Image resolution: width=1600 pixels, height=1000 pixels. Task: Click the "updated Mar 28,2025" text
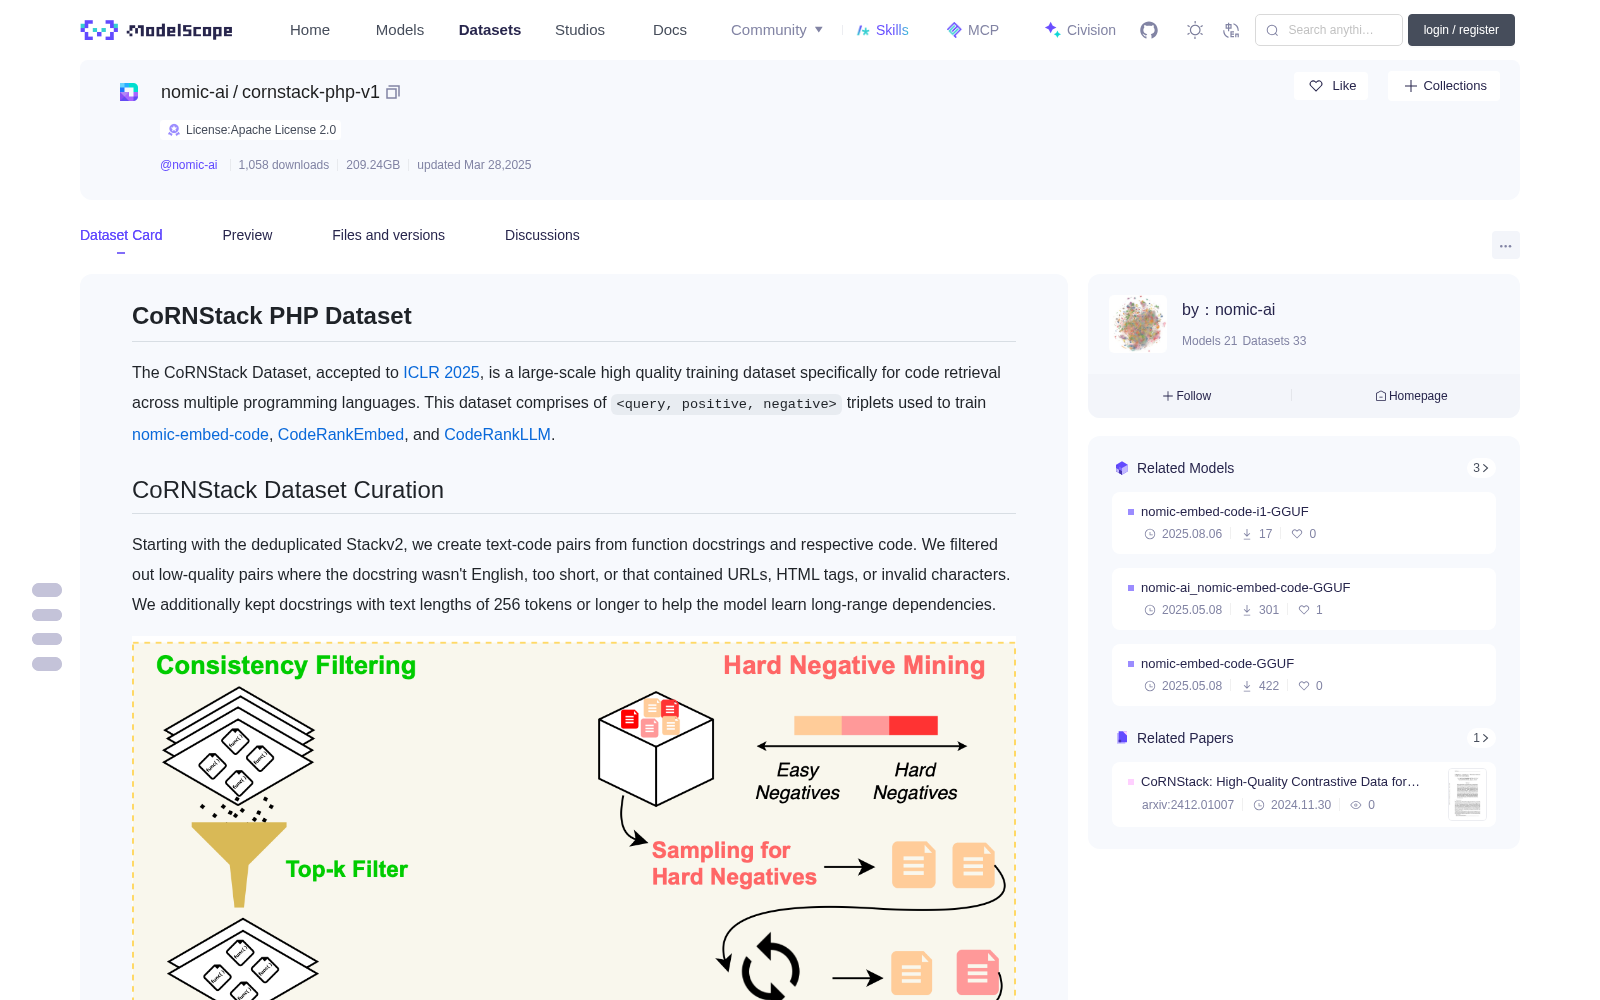[474, 165]
